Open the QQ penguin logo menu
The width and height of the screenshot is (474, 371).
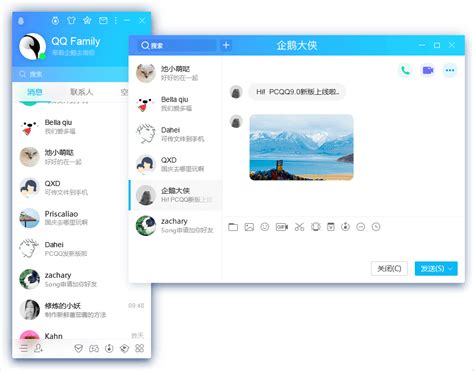click(21, 21)
